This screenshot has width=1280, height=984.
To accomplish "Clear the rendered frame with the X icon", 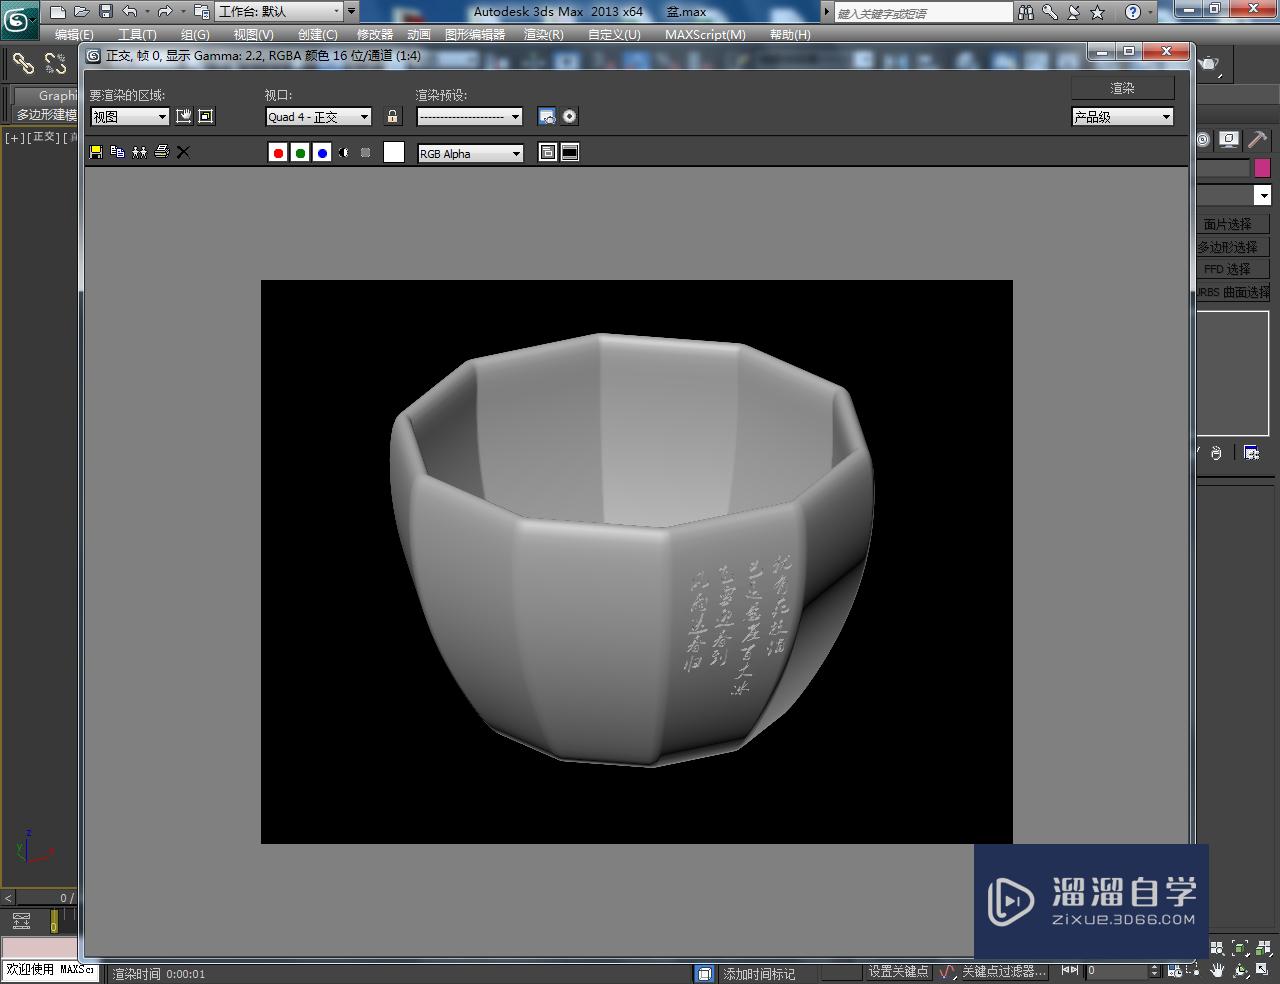I will [183, 152].
